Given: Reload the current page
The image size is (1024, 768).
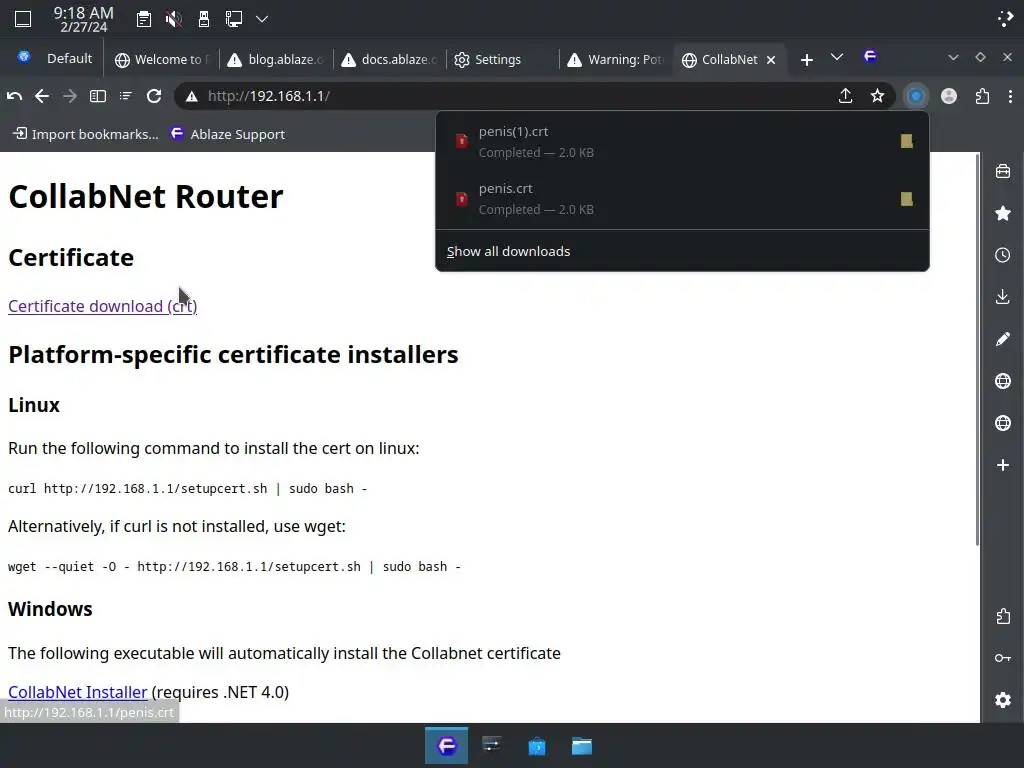Looking at the screenshot, I should point(154,97).
